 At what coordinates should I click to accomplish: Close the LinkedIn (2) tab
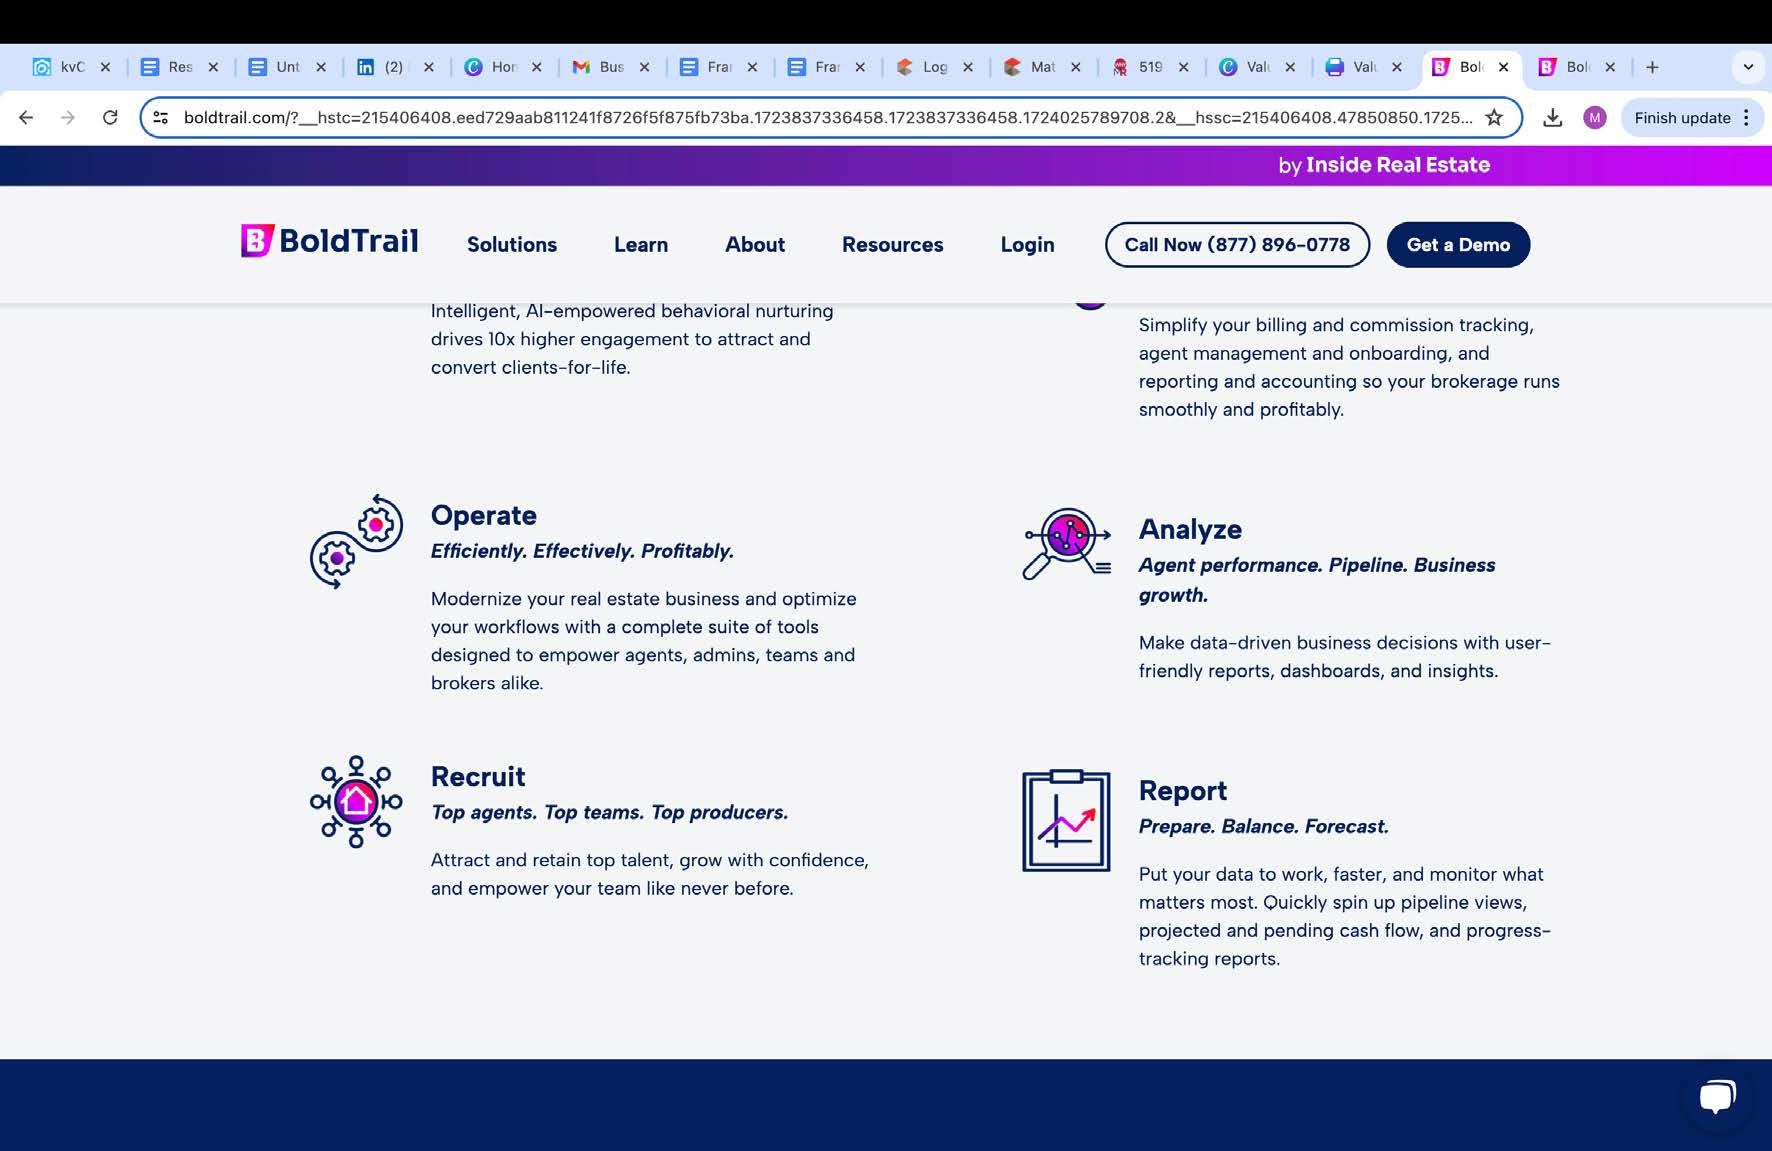pyautogui.click(x=429, y=67)
